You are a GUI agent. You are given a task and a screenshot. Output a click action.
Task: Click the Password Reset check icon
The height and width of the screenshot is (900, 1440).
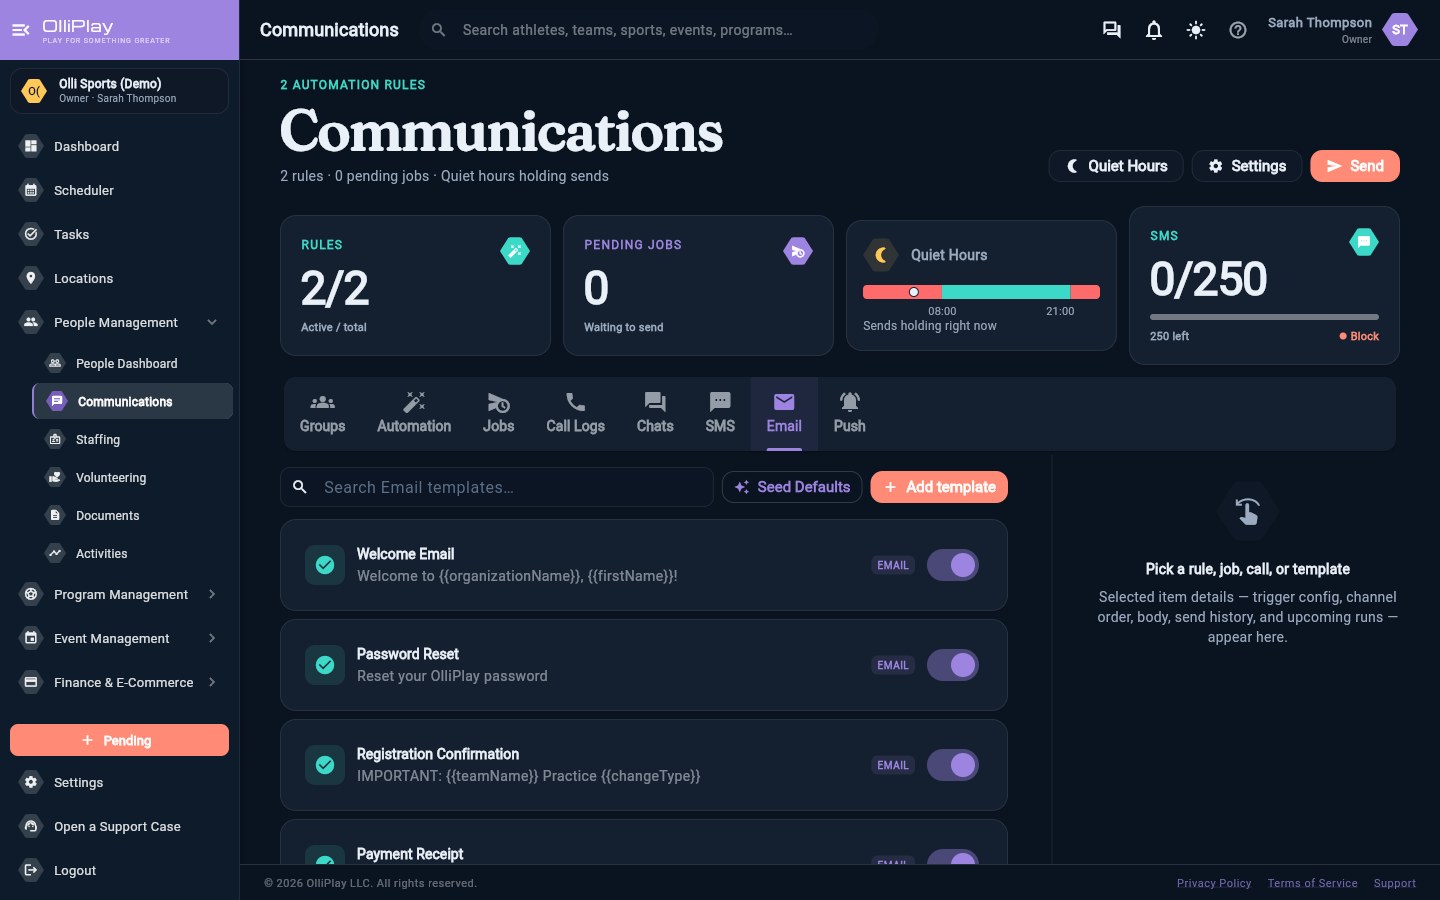pyautogui.click(x=325, y=665)
